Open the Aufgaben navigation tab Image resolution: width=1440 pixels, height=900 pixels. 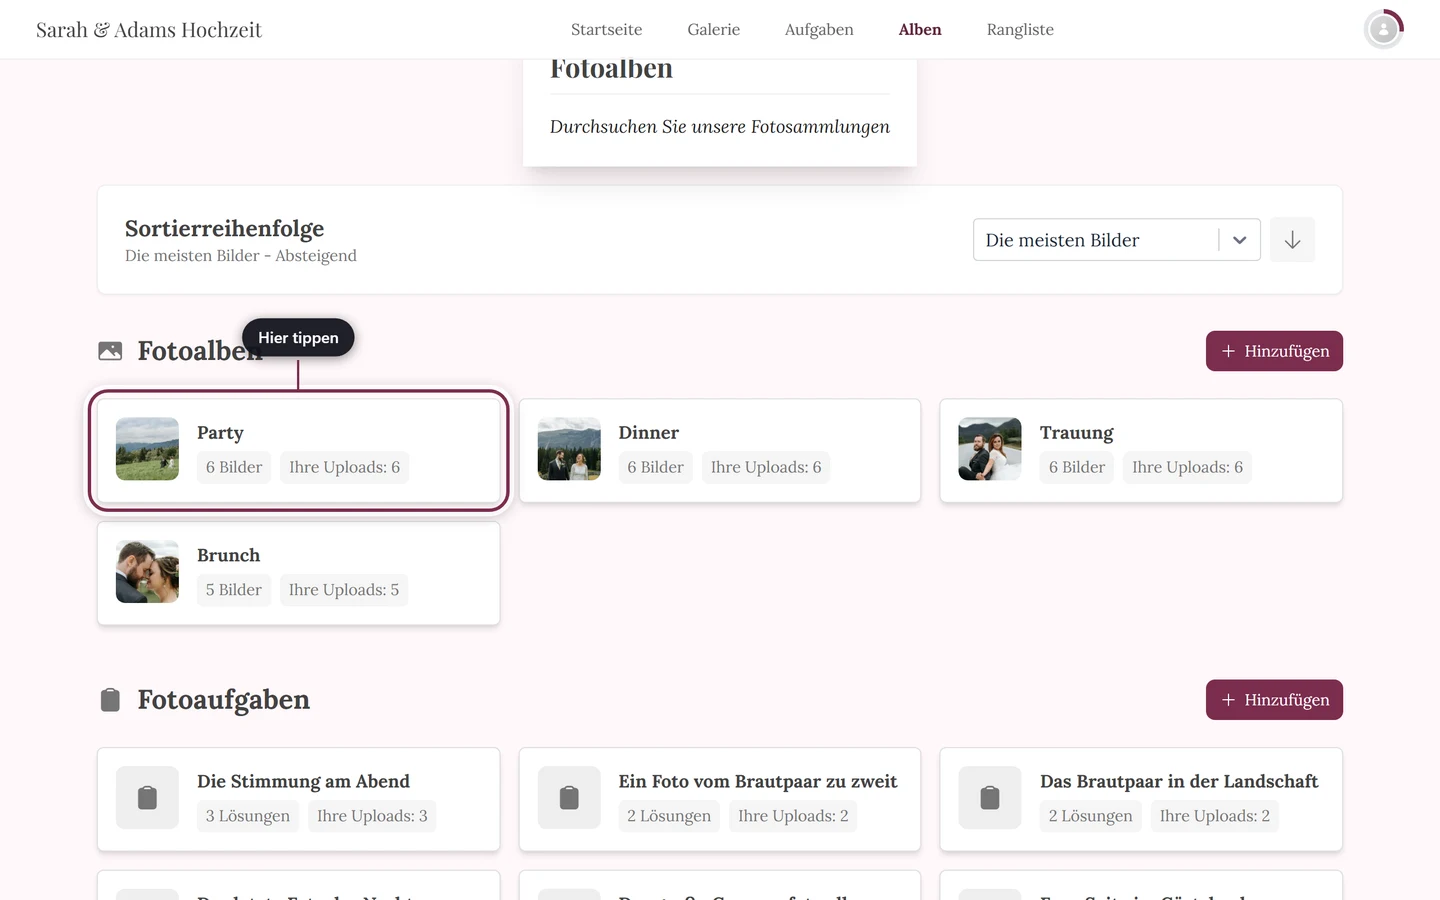(x=819, y=30)
